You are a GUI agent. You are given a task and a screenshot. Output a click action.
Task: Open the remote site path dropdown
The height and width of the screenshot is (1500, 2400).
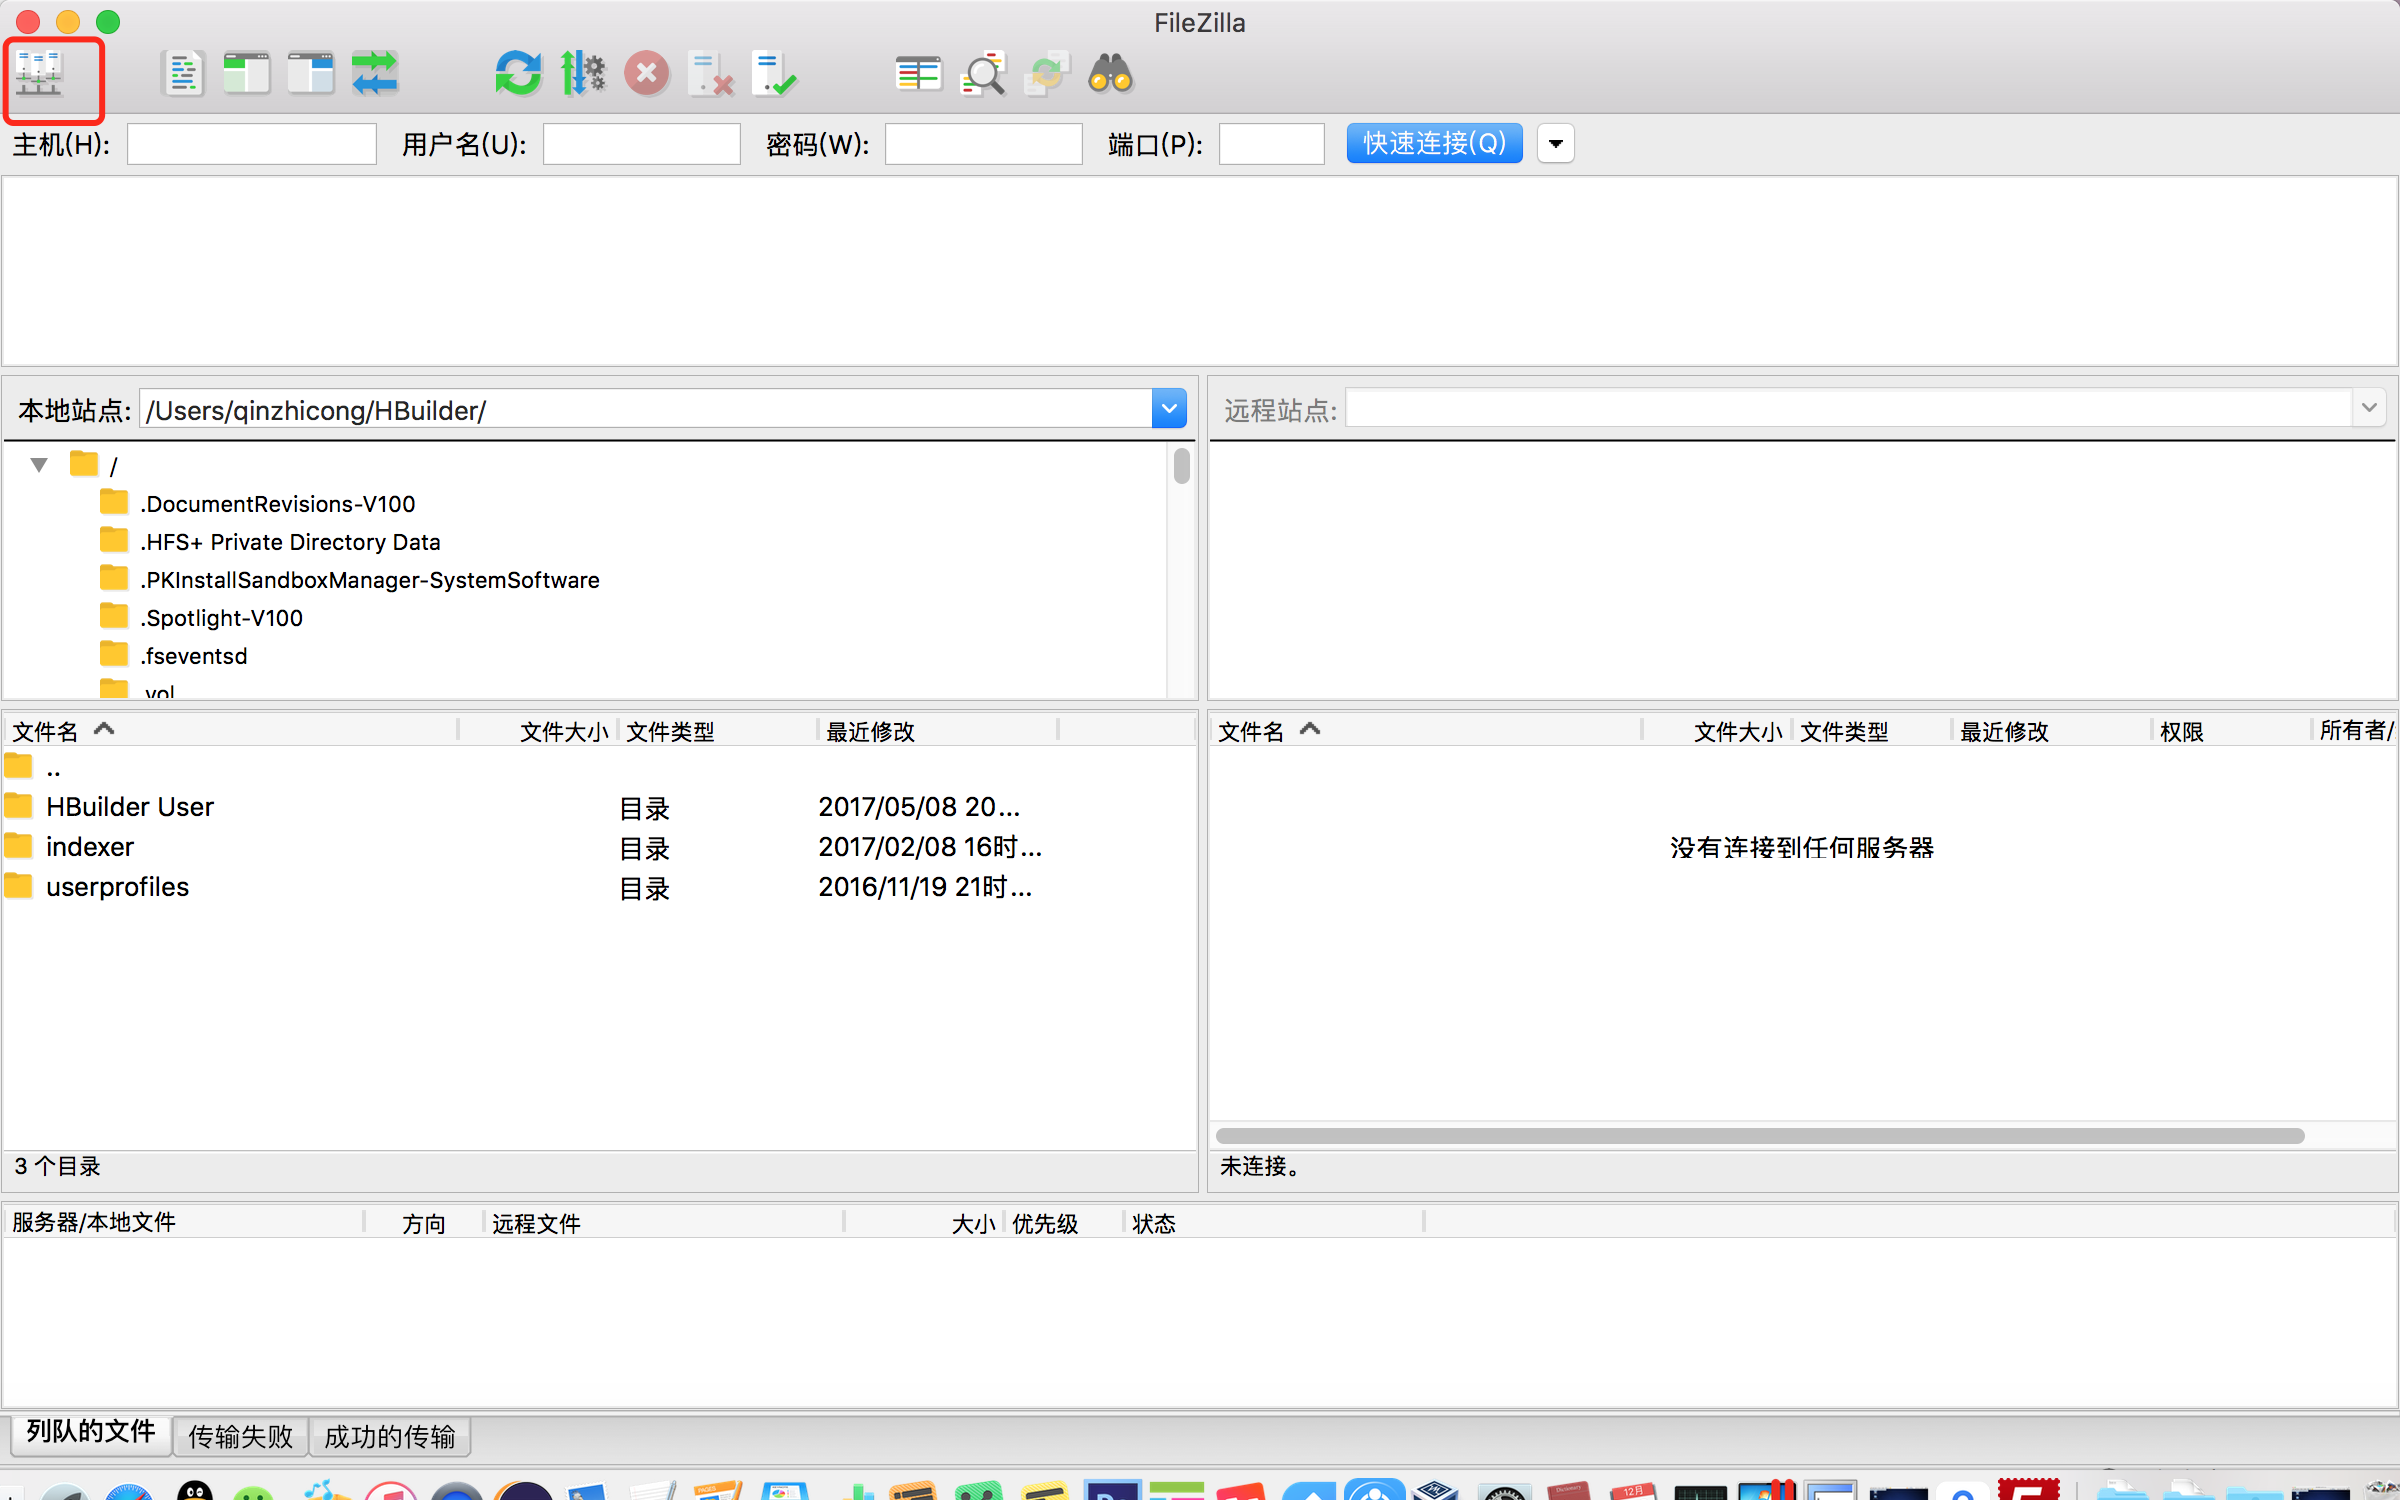click(2369, 408)
